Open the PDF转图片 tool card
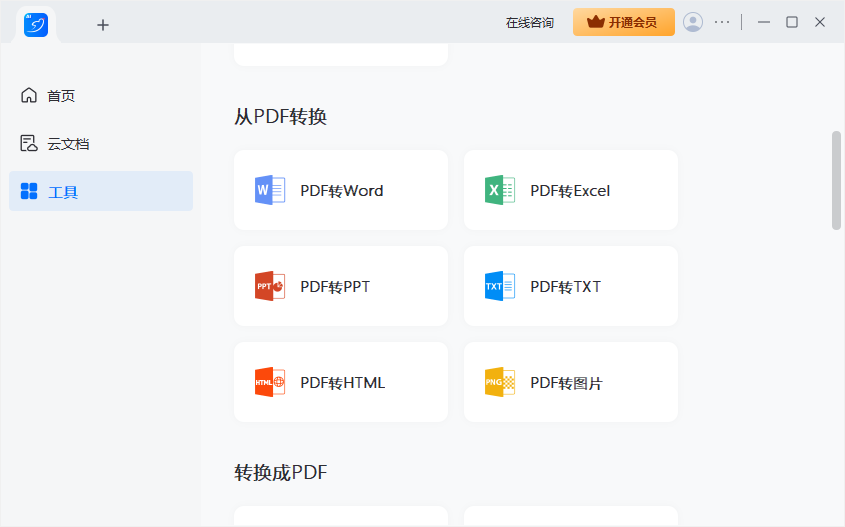Image resolution: width=845 pixels, height=527 pixels. click(x=571, y=382)
